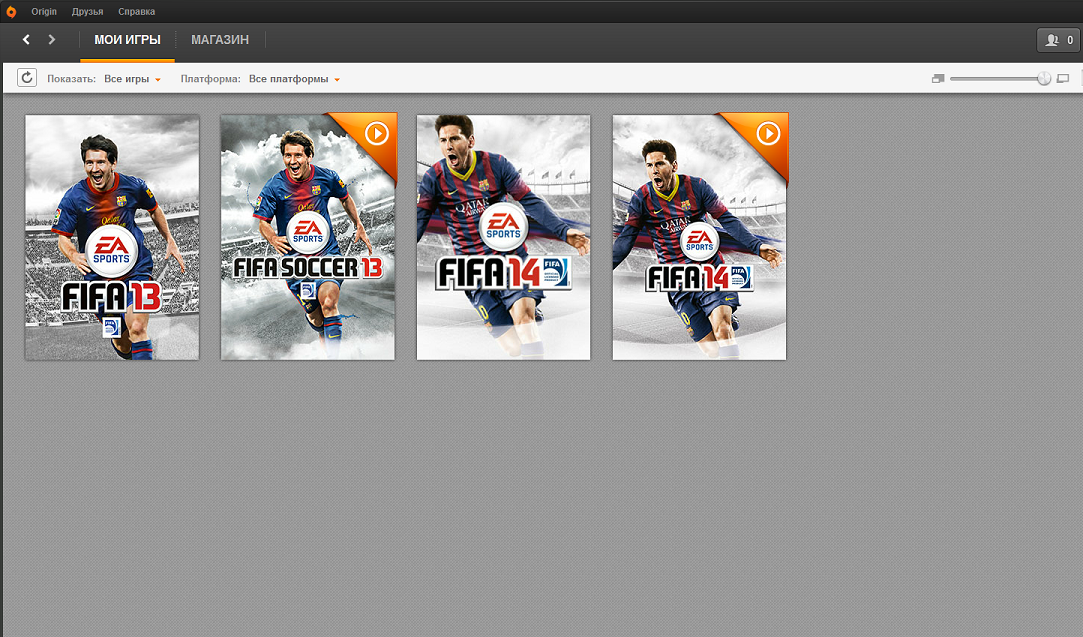Image resolution: width=1083 pixels, height=637 pixels.
Task: Click the large tiles size icon
Action: click(1063, 79)
